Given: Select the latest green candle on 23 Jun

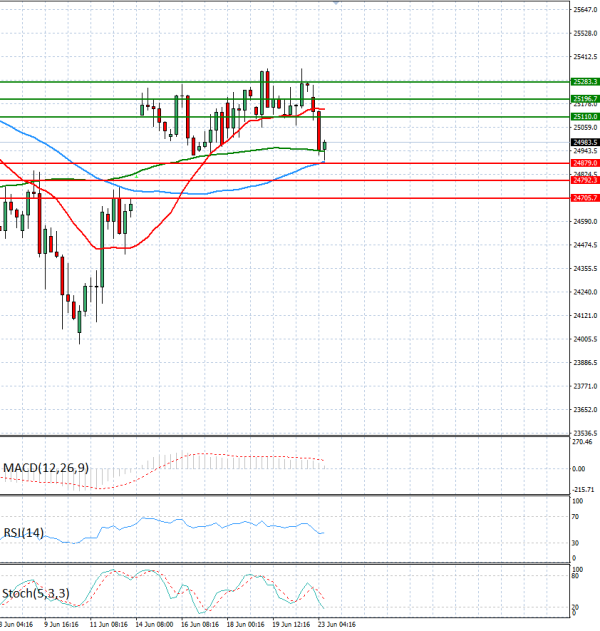Looking at the screenshot, I should pos(324,146).
